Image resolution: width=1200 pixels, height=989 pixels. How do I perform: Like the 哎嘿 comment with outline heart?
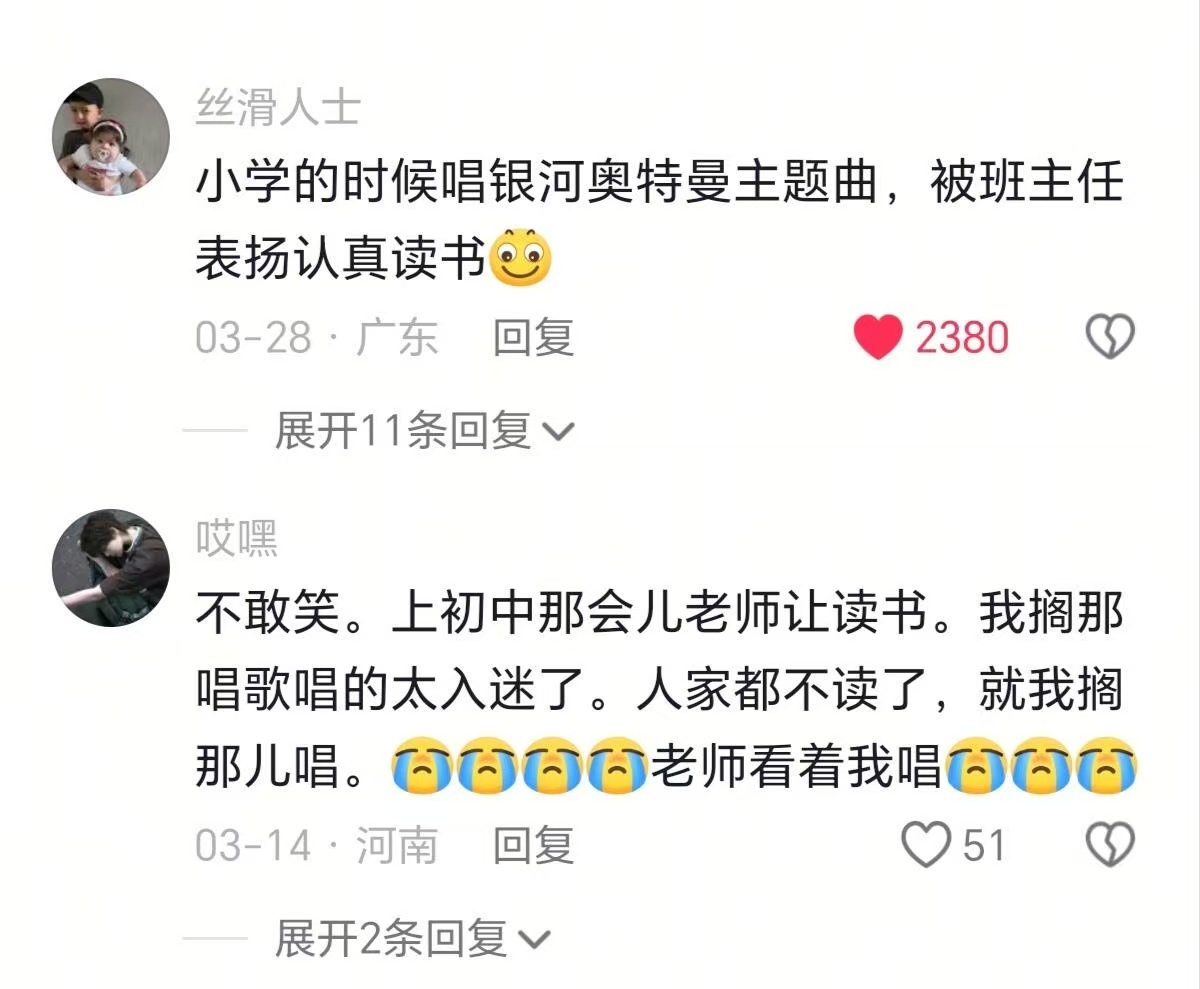point(926,846)
